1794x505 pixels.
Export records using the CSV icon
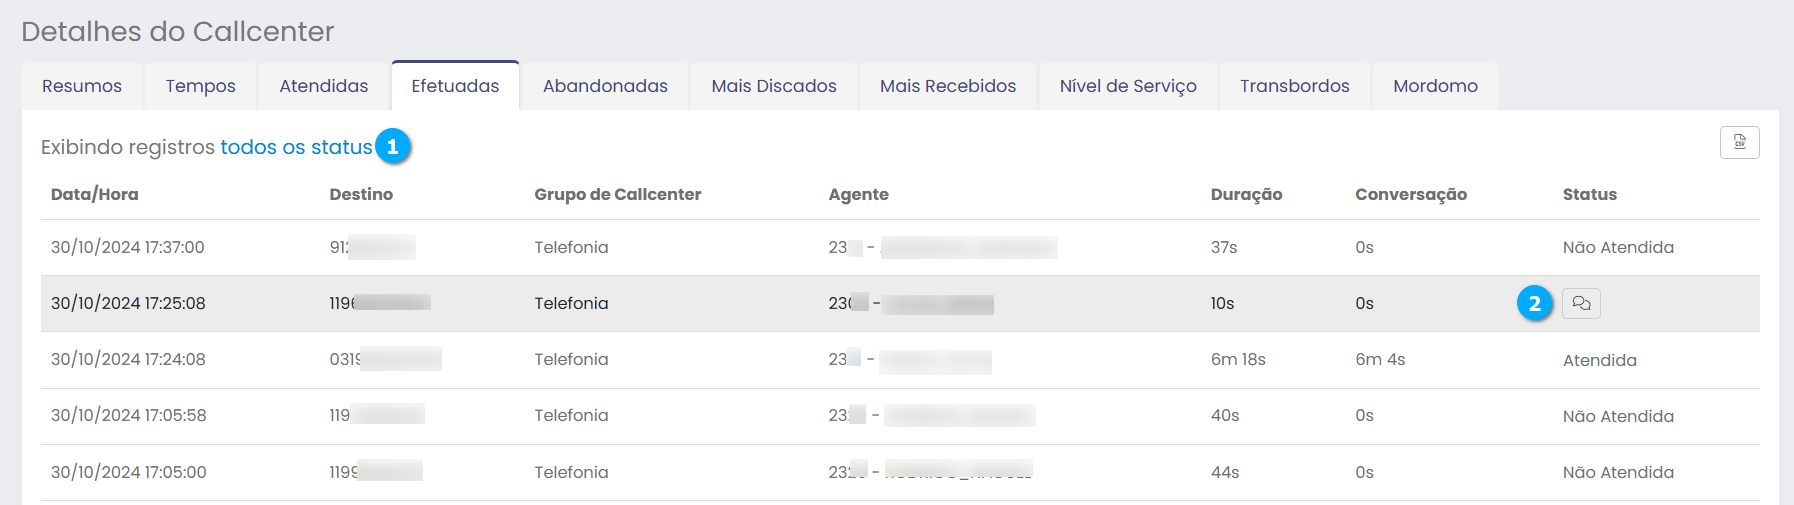click(1739, 143)
